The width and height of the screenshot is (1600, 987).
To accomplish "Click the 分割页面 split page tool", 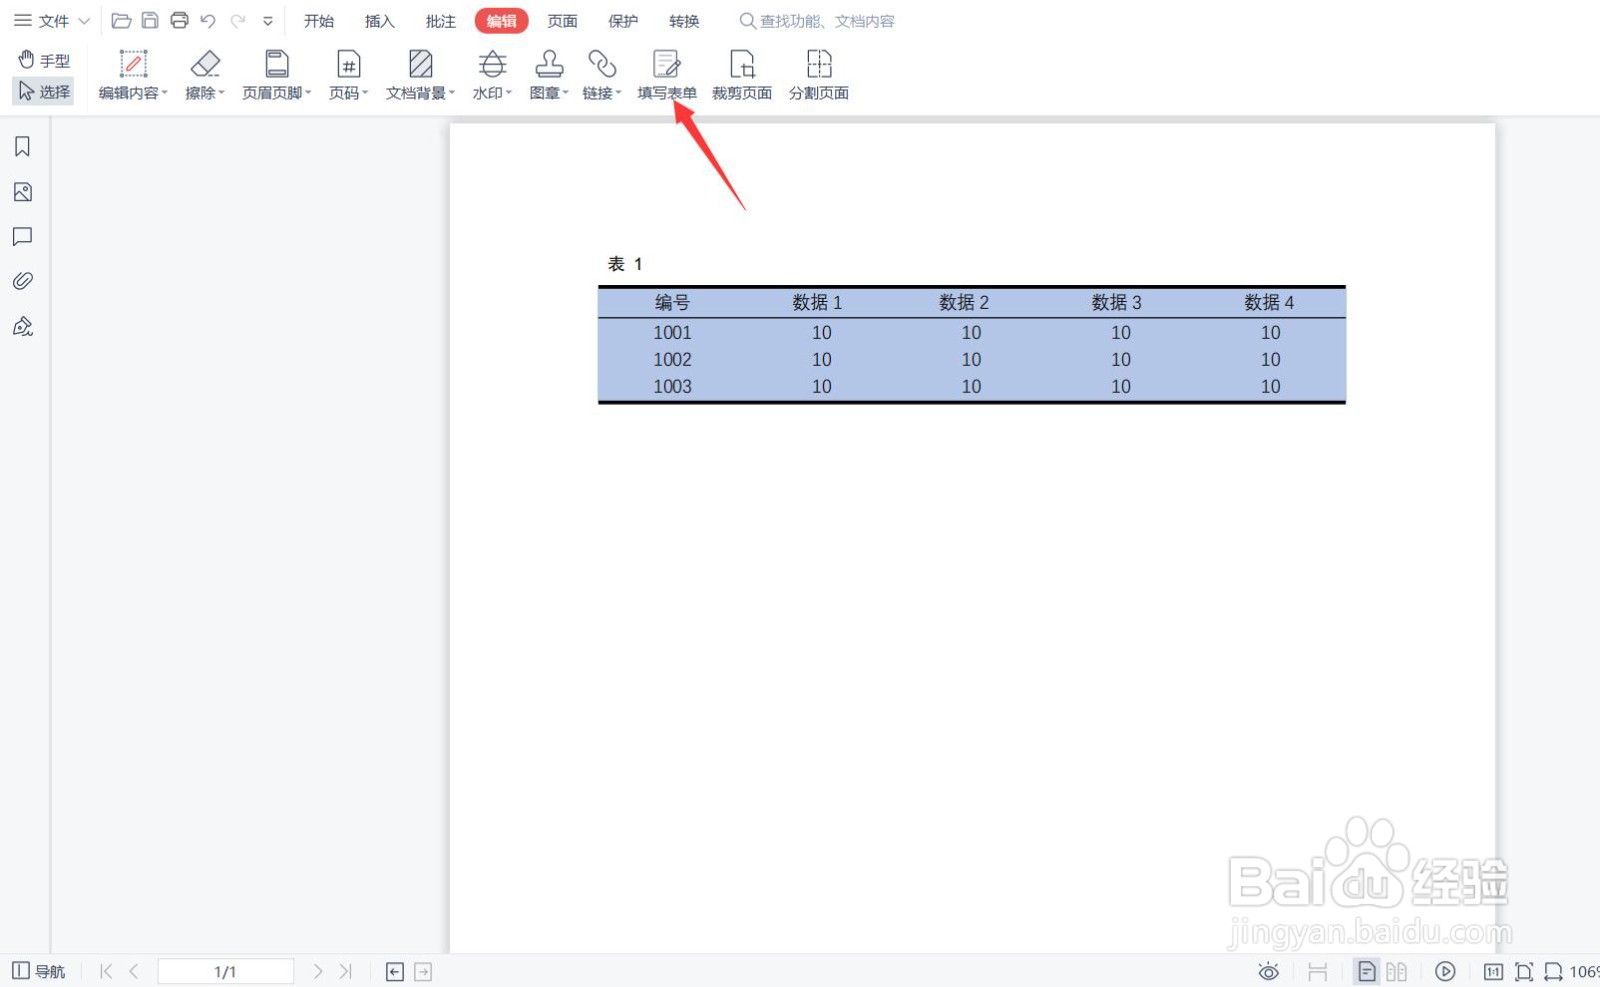I will [819, 76].
